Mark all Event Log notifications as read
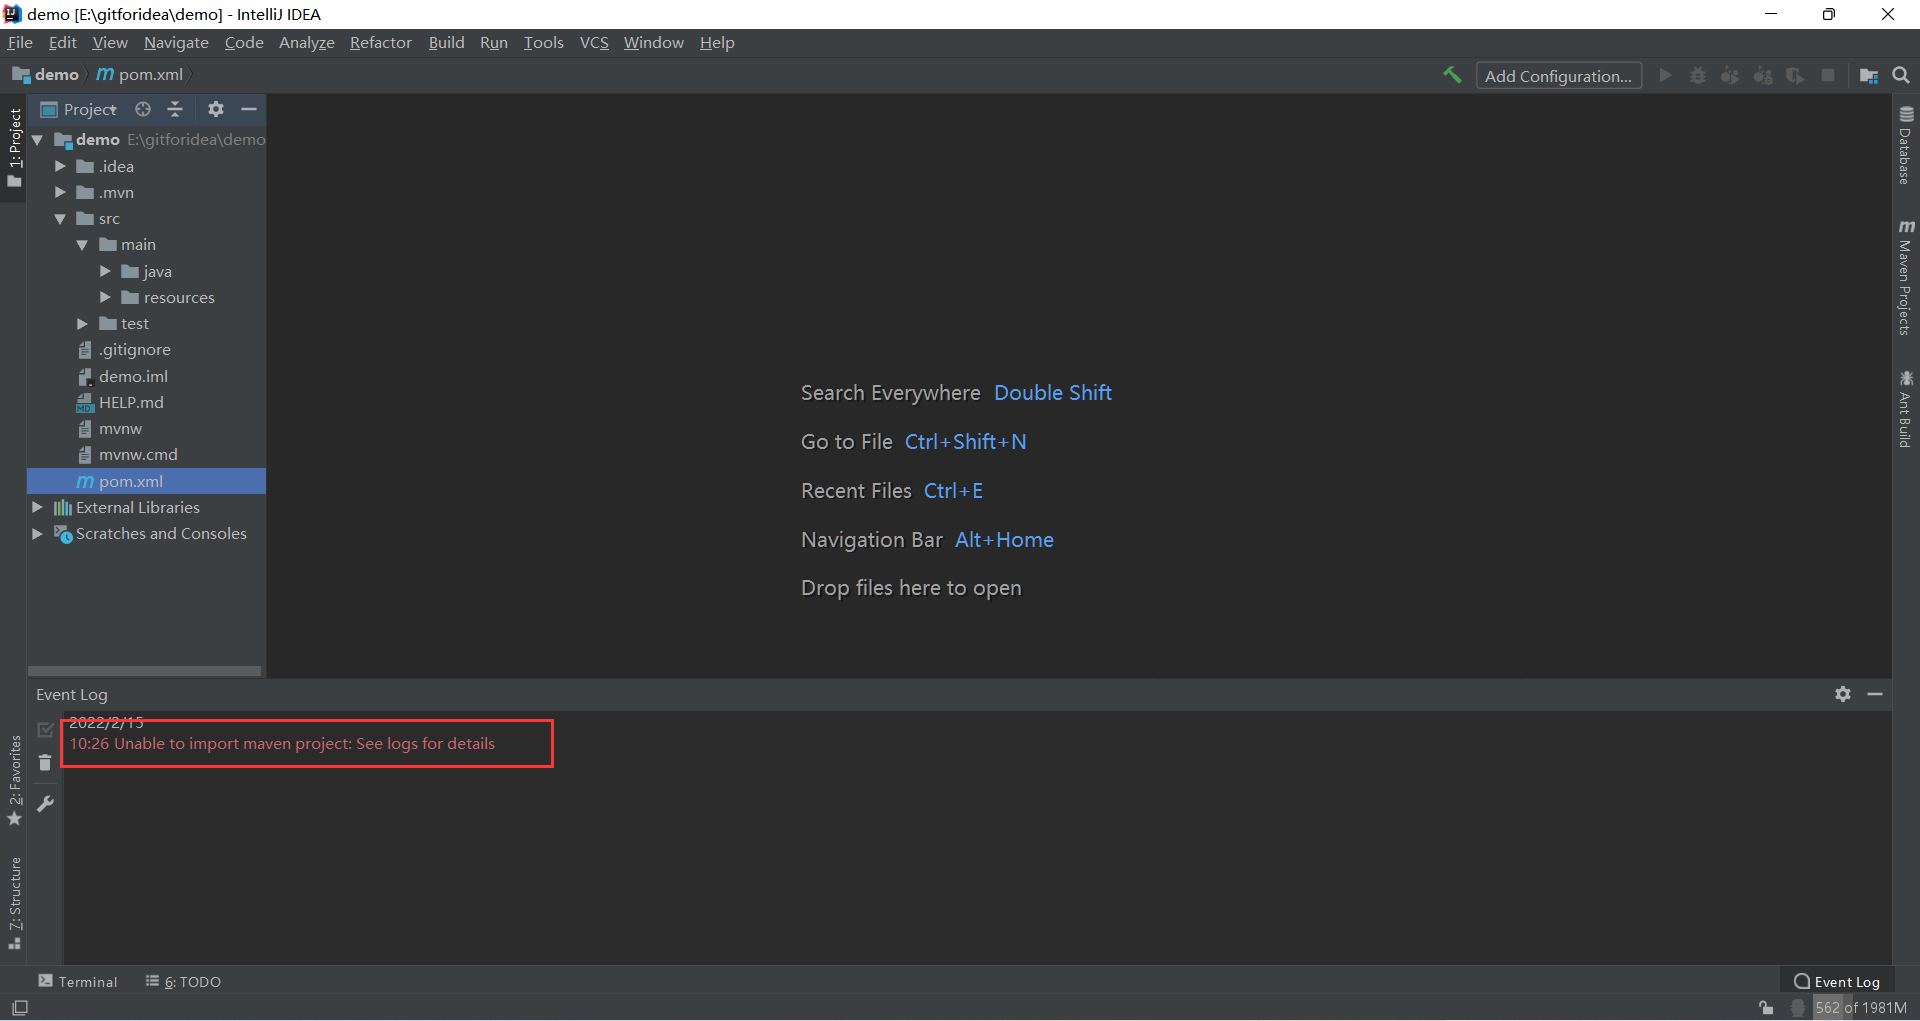 tap(45, 730)
